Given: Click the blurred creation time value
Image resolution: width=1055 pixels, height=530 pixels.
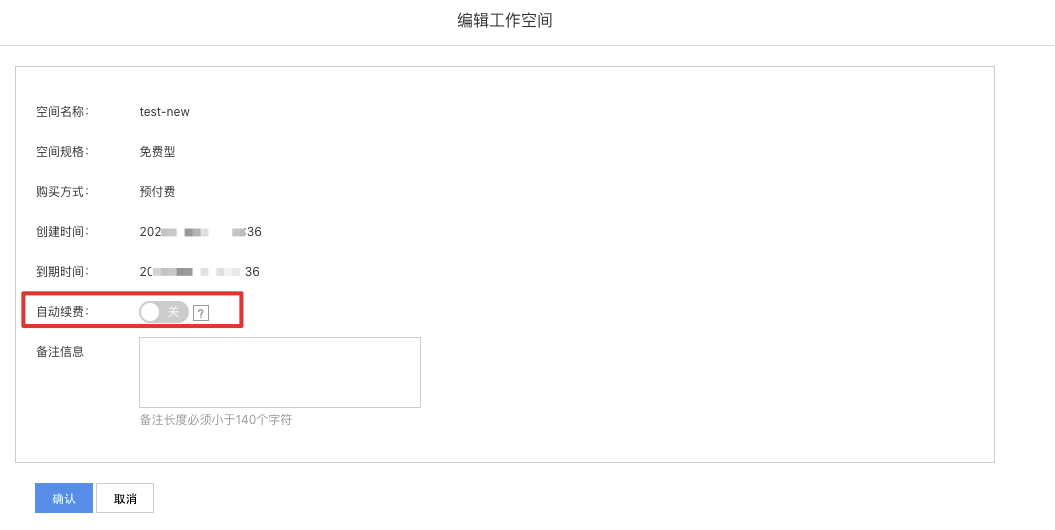Looking at the screenshot, I should pos(201,232).
